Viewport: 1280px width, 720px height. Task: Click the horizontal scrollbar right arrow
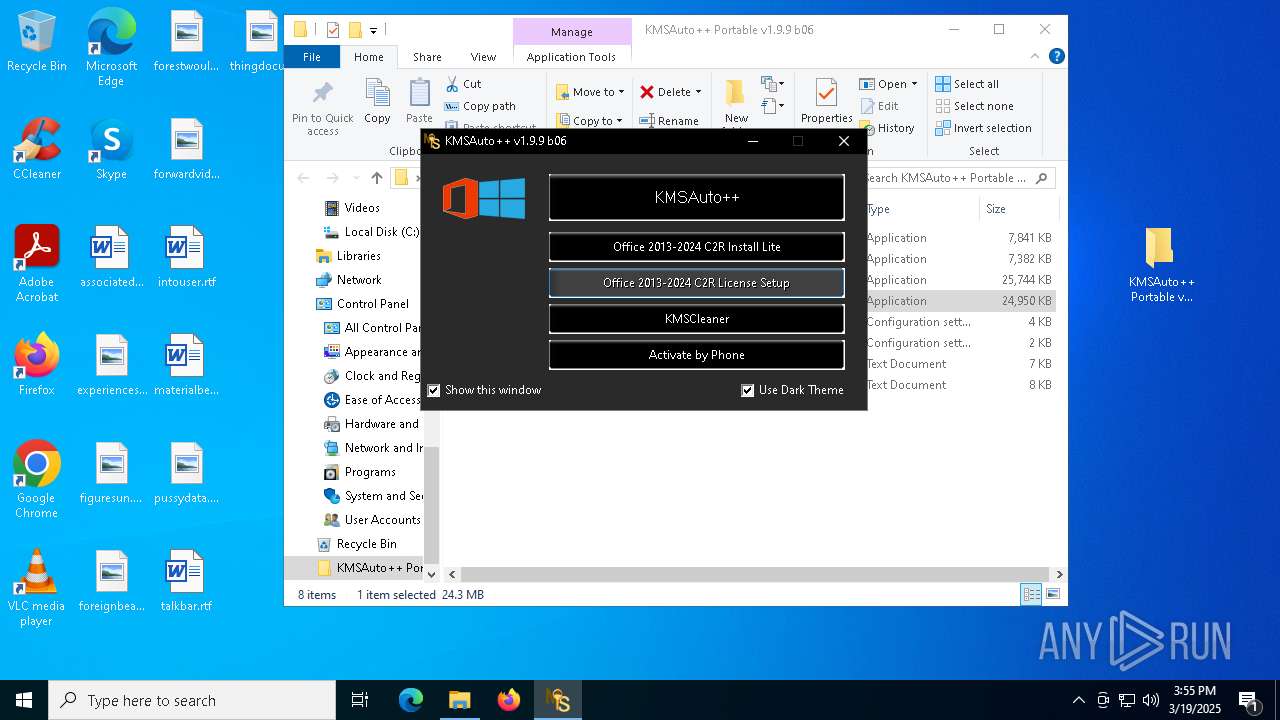pyautogui.click(x=1059, y=574)
